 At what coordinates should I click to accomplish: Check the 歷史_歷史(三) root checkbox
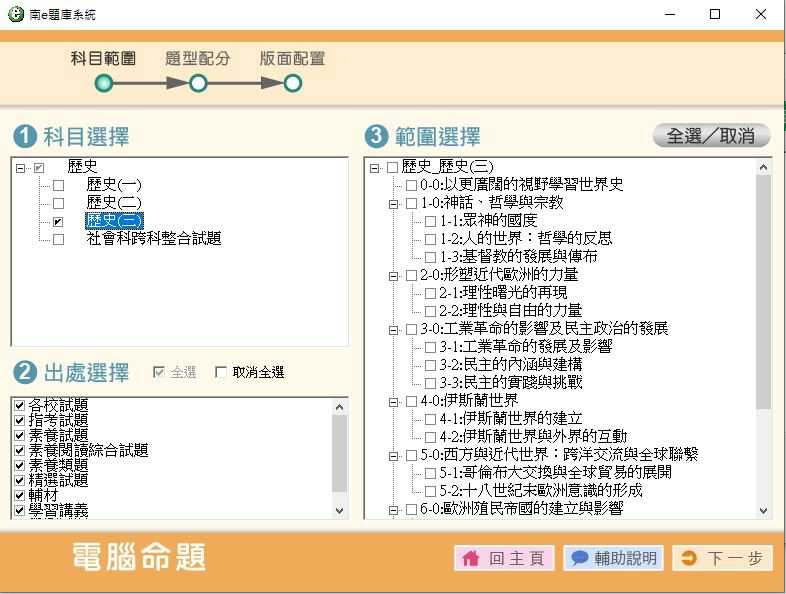coord(392,167)
